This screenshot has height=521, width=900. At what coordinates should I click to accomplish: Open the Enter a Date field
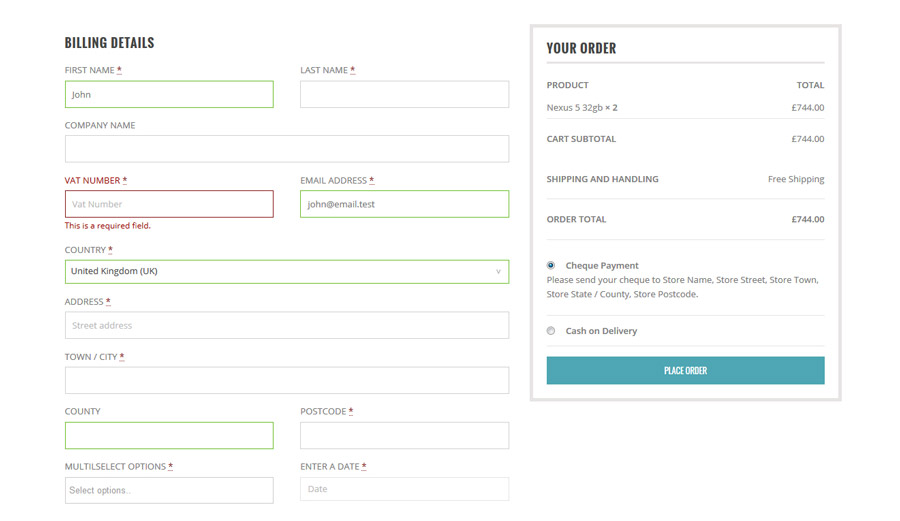(x=404, y=489)
